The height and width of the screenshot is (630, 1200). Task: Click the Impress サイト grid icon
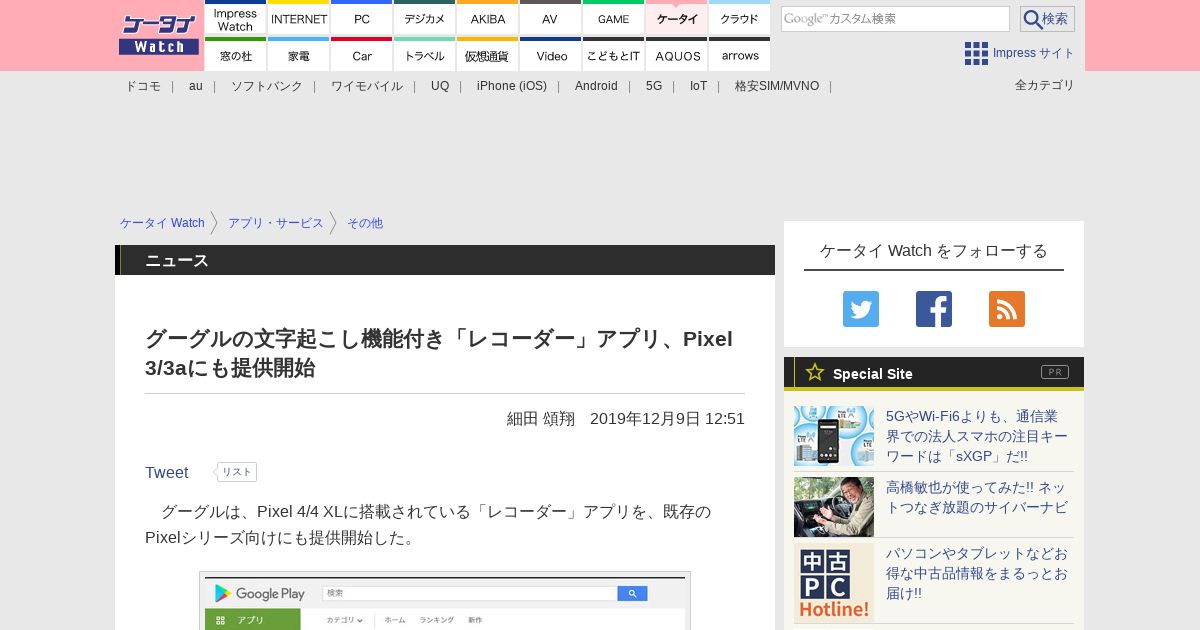976,53
